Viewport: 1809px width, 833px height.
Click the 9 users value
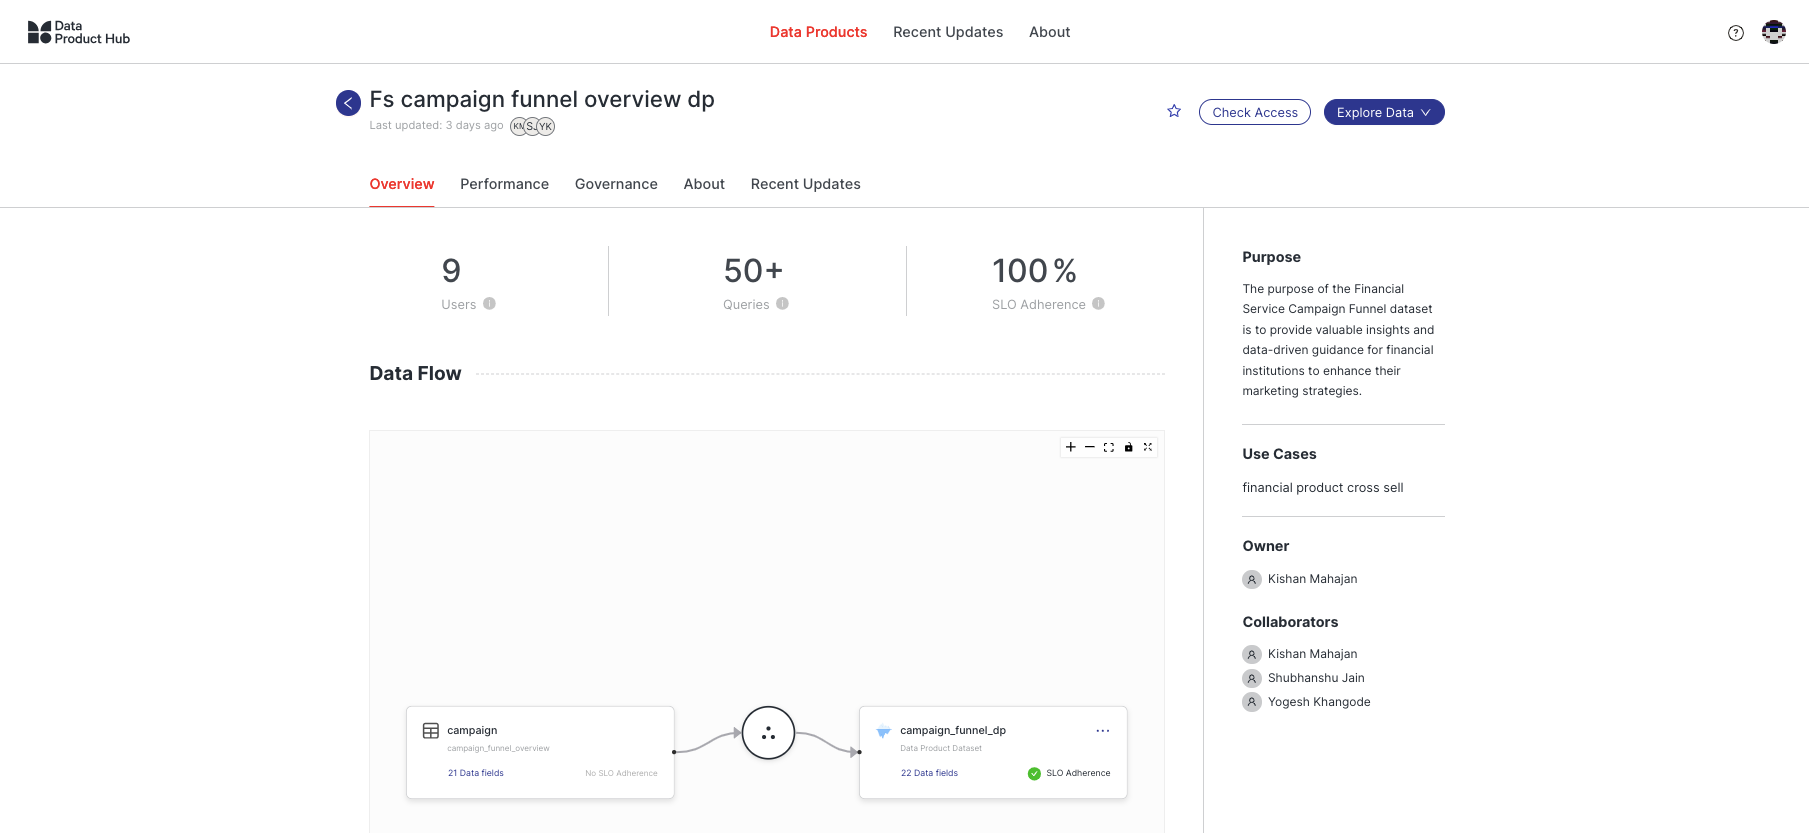click(x=451, y=271)
